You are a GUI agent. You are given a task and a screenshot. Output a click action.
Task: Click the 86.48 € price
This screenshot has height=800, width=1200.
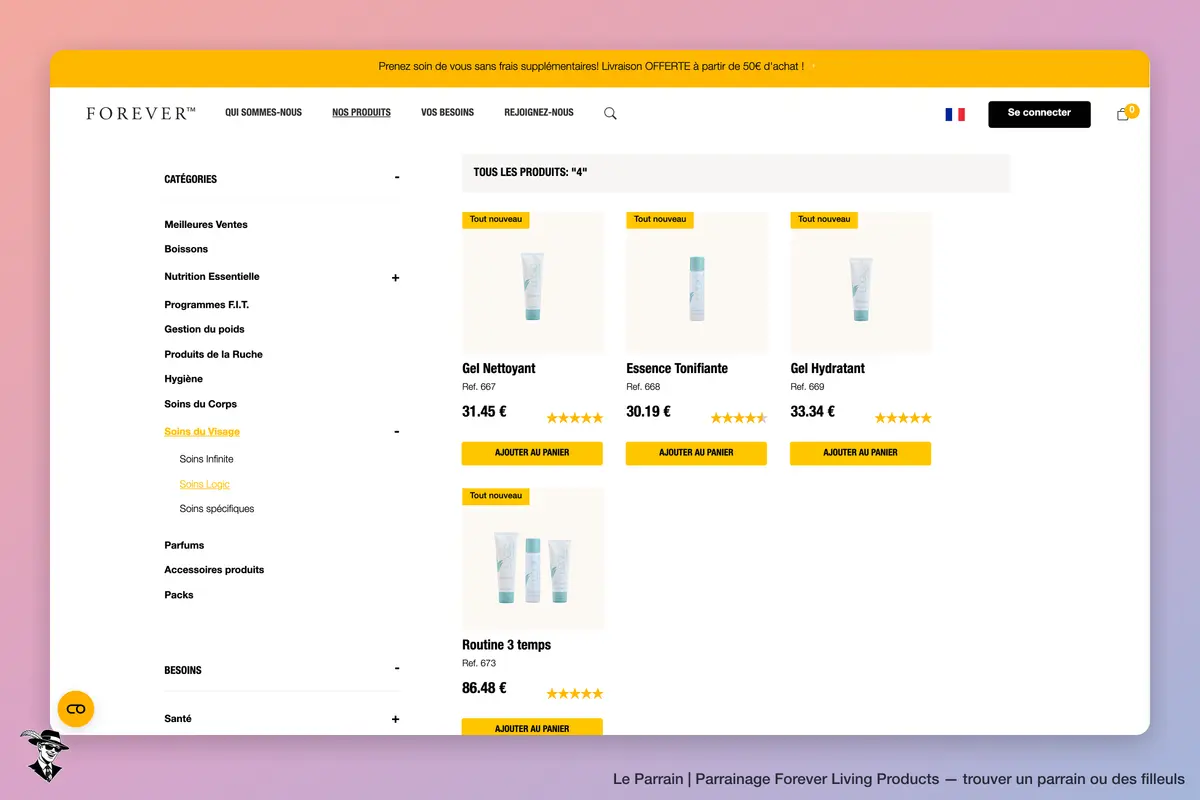(484, 688)
